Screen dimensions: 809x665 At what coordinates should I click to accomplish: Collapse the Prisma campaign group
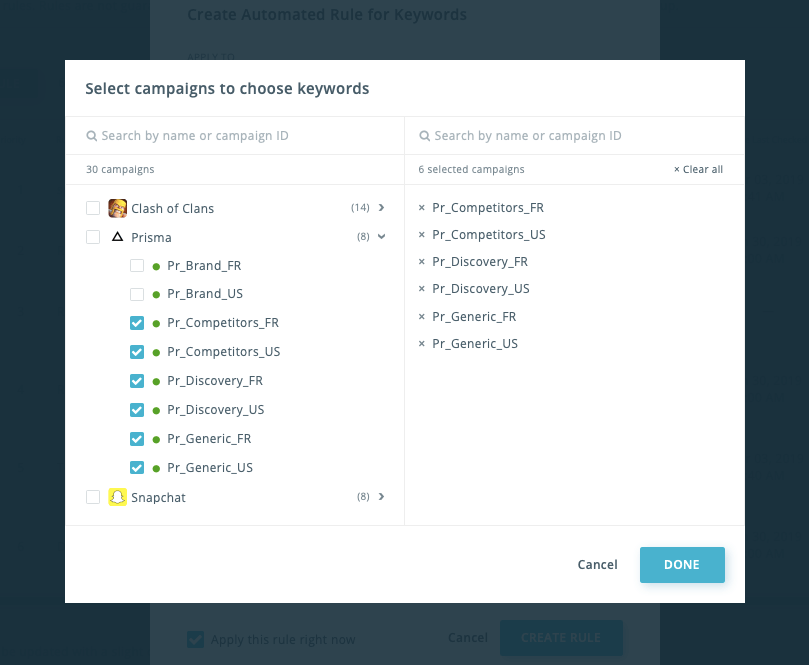[382, 238]
